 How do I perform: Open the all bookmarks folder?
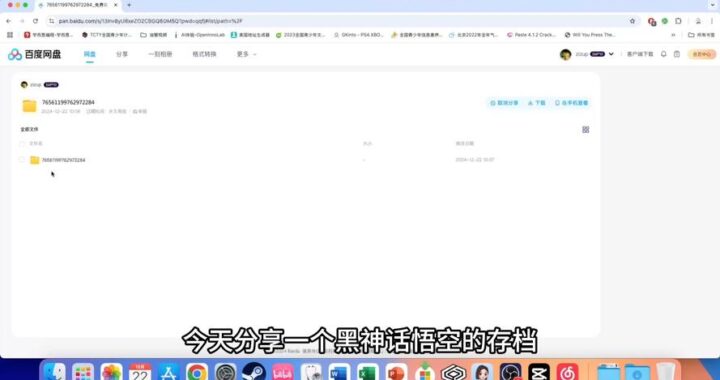pyautogui.click(x=701, y=35)
